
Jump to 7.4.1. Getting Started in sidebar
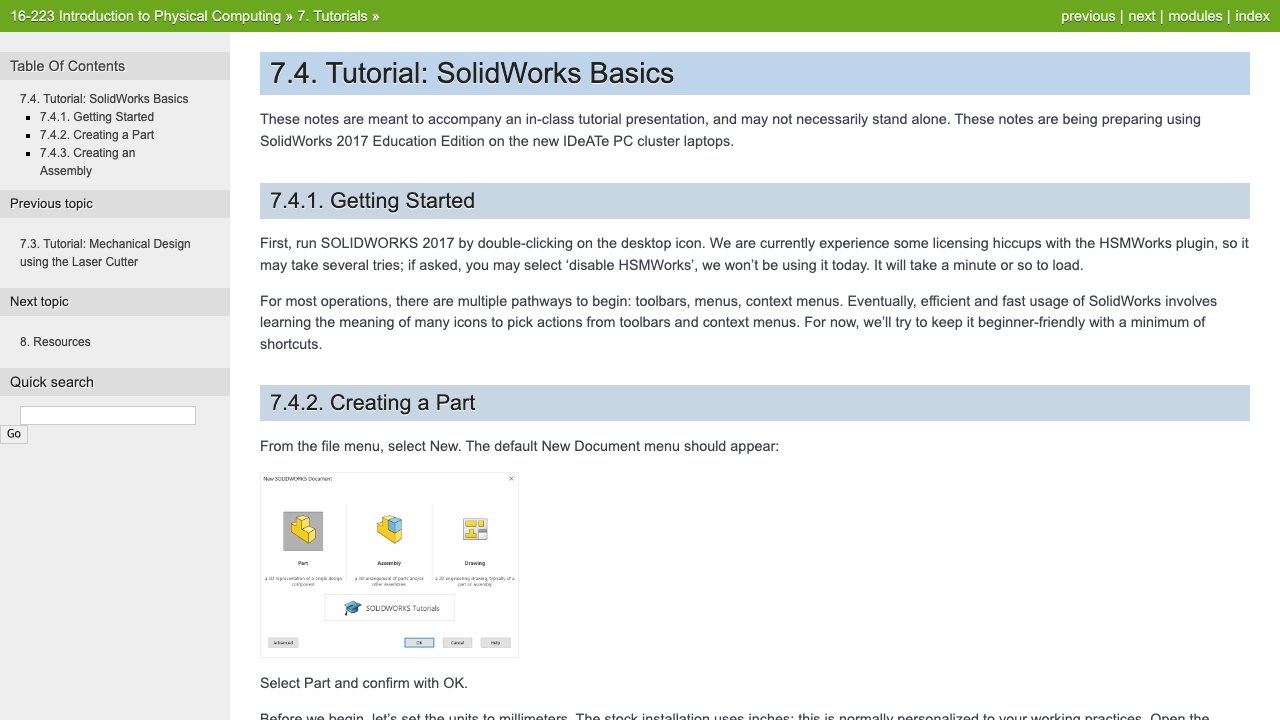tap(97, 117)
